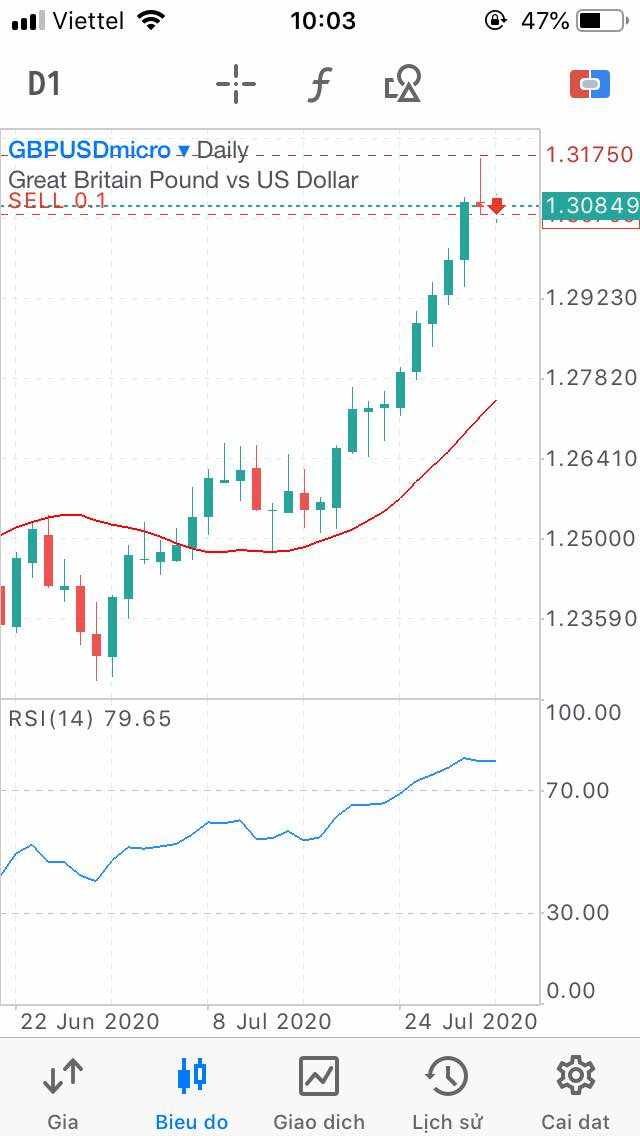Tap the SELL 0.1 order label
The image size is (640, 1136).
[58, 200]
